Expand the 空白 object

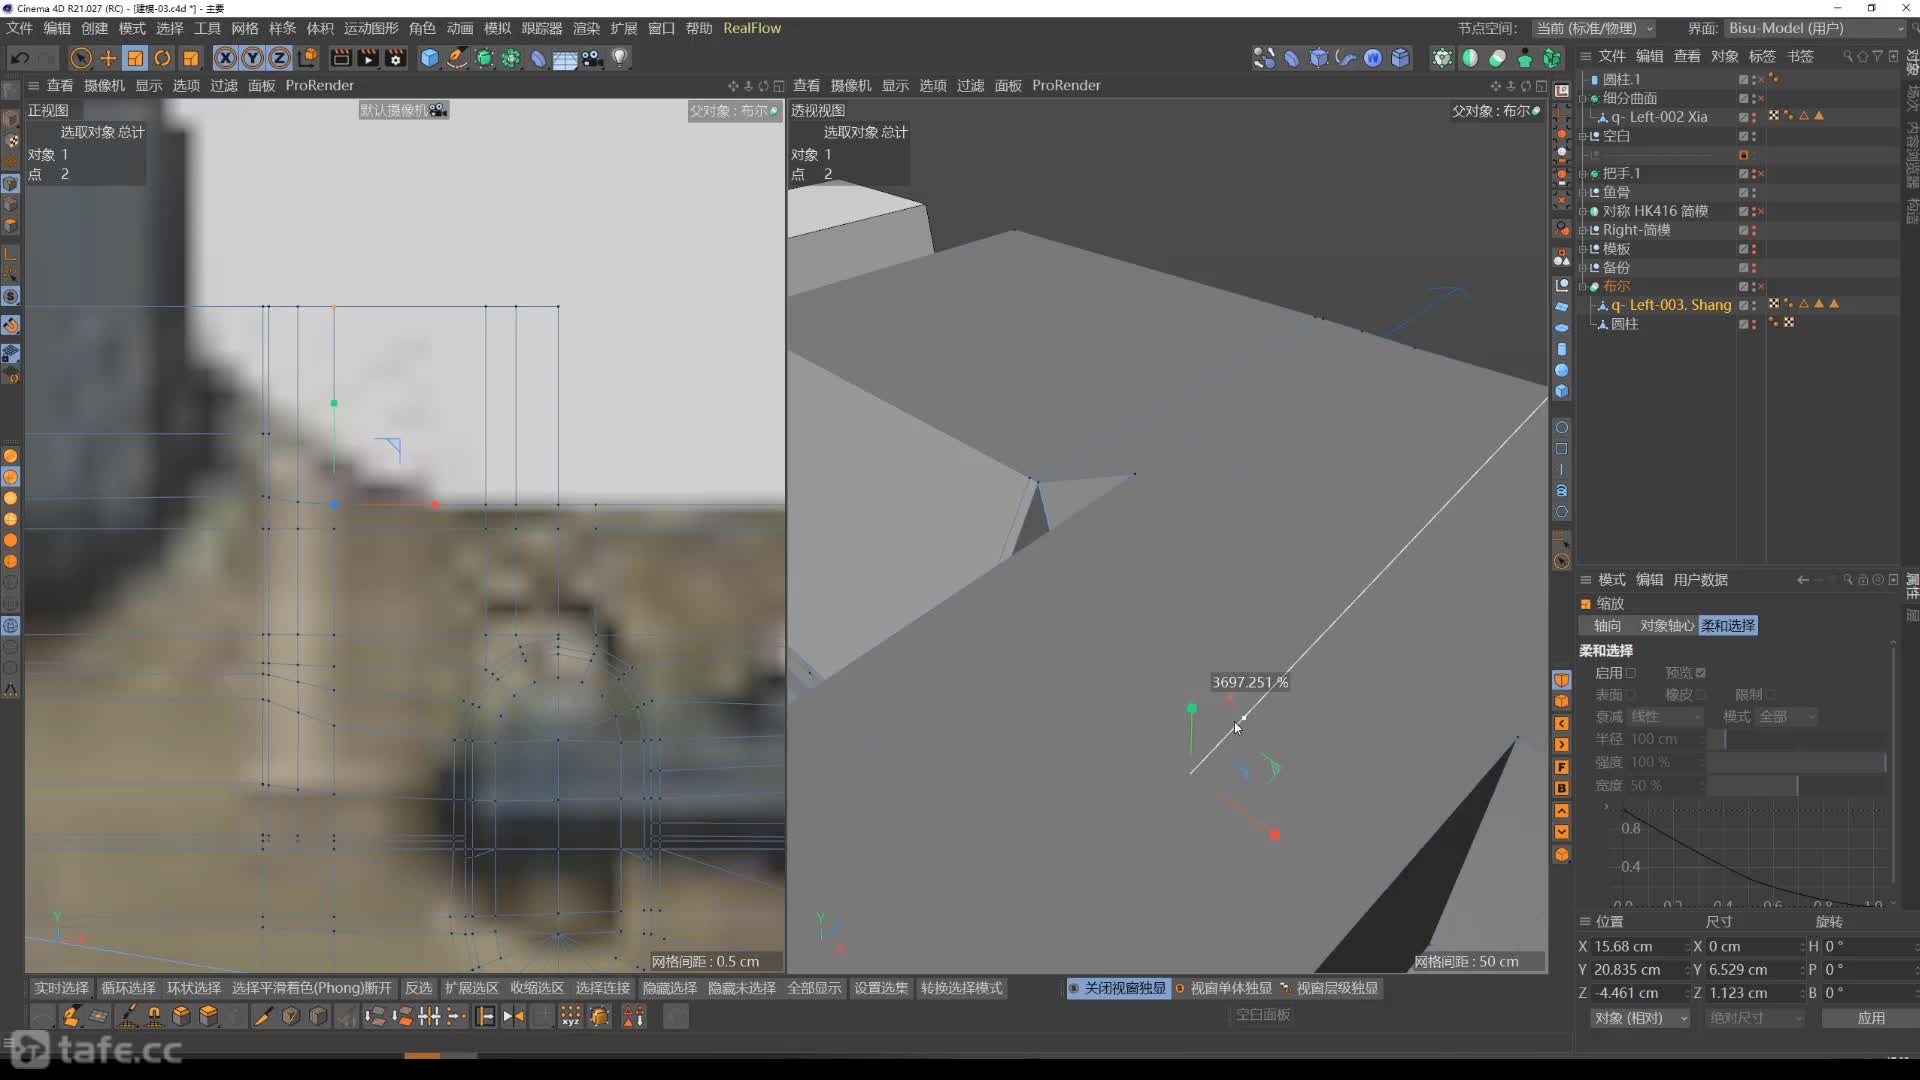1583,136
